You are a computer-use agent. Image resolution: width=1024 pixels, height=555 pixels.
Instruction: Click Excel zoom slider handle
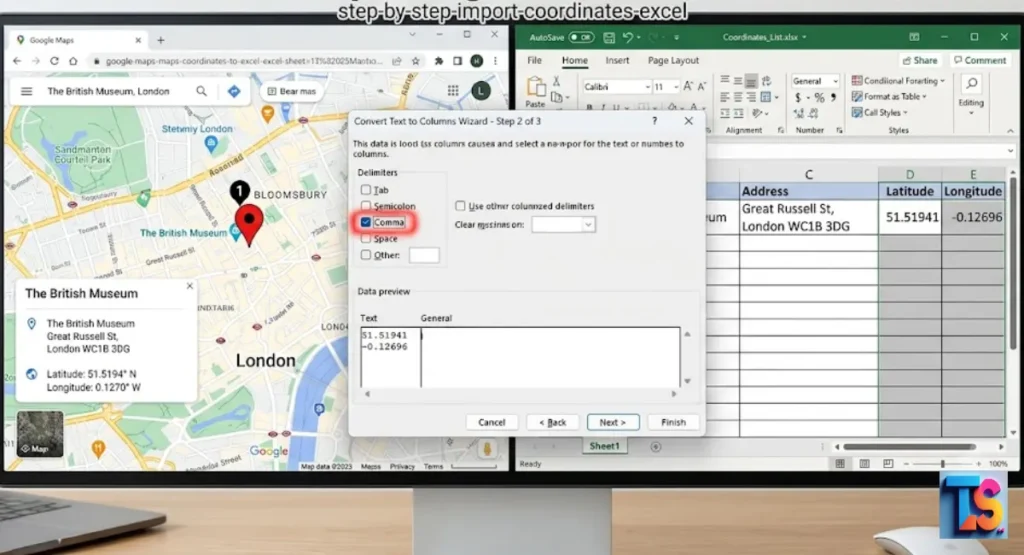[x=942, y=464]
